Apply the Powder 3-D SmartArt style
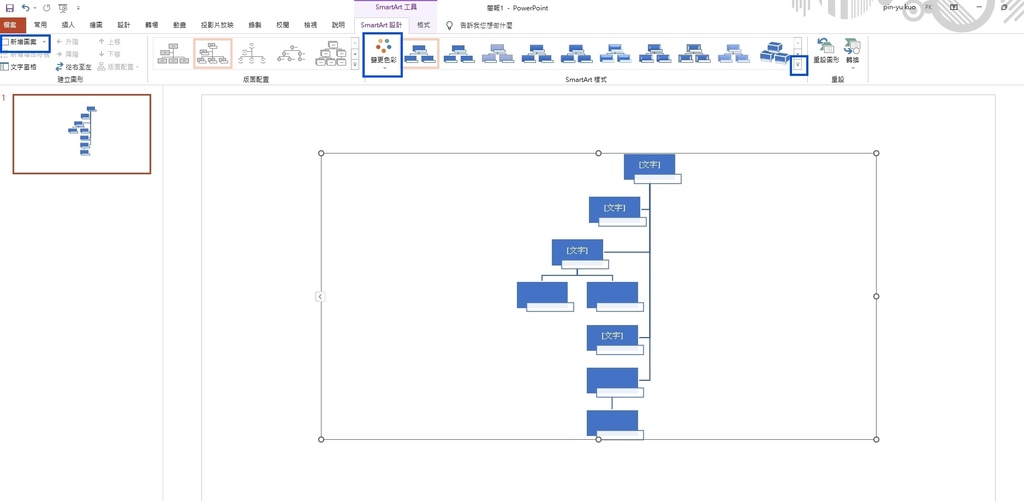Screen dimensions: 1024x501 [733, 54]
